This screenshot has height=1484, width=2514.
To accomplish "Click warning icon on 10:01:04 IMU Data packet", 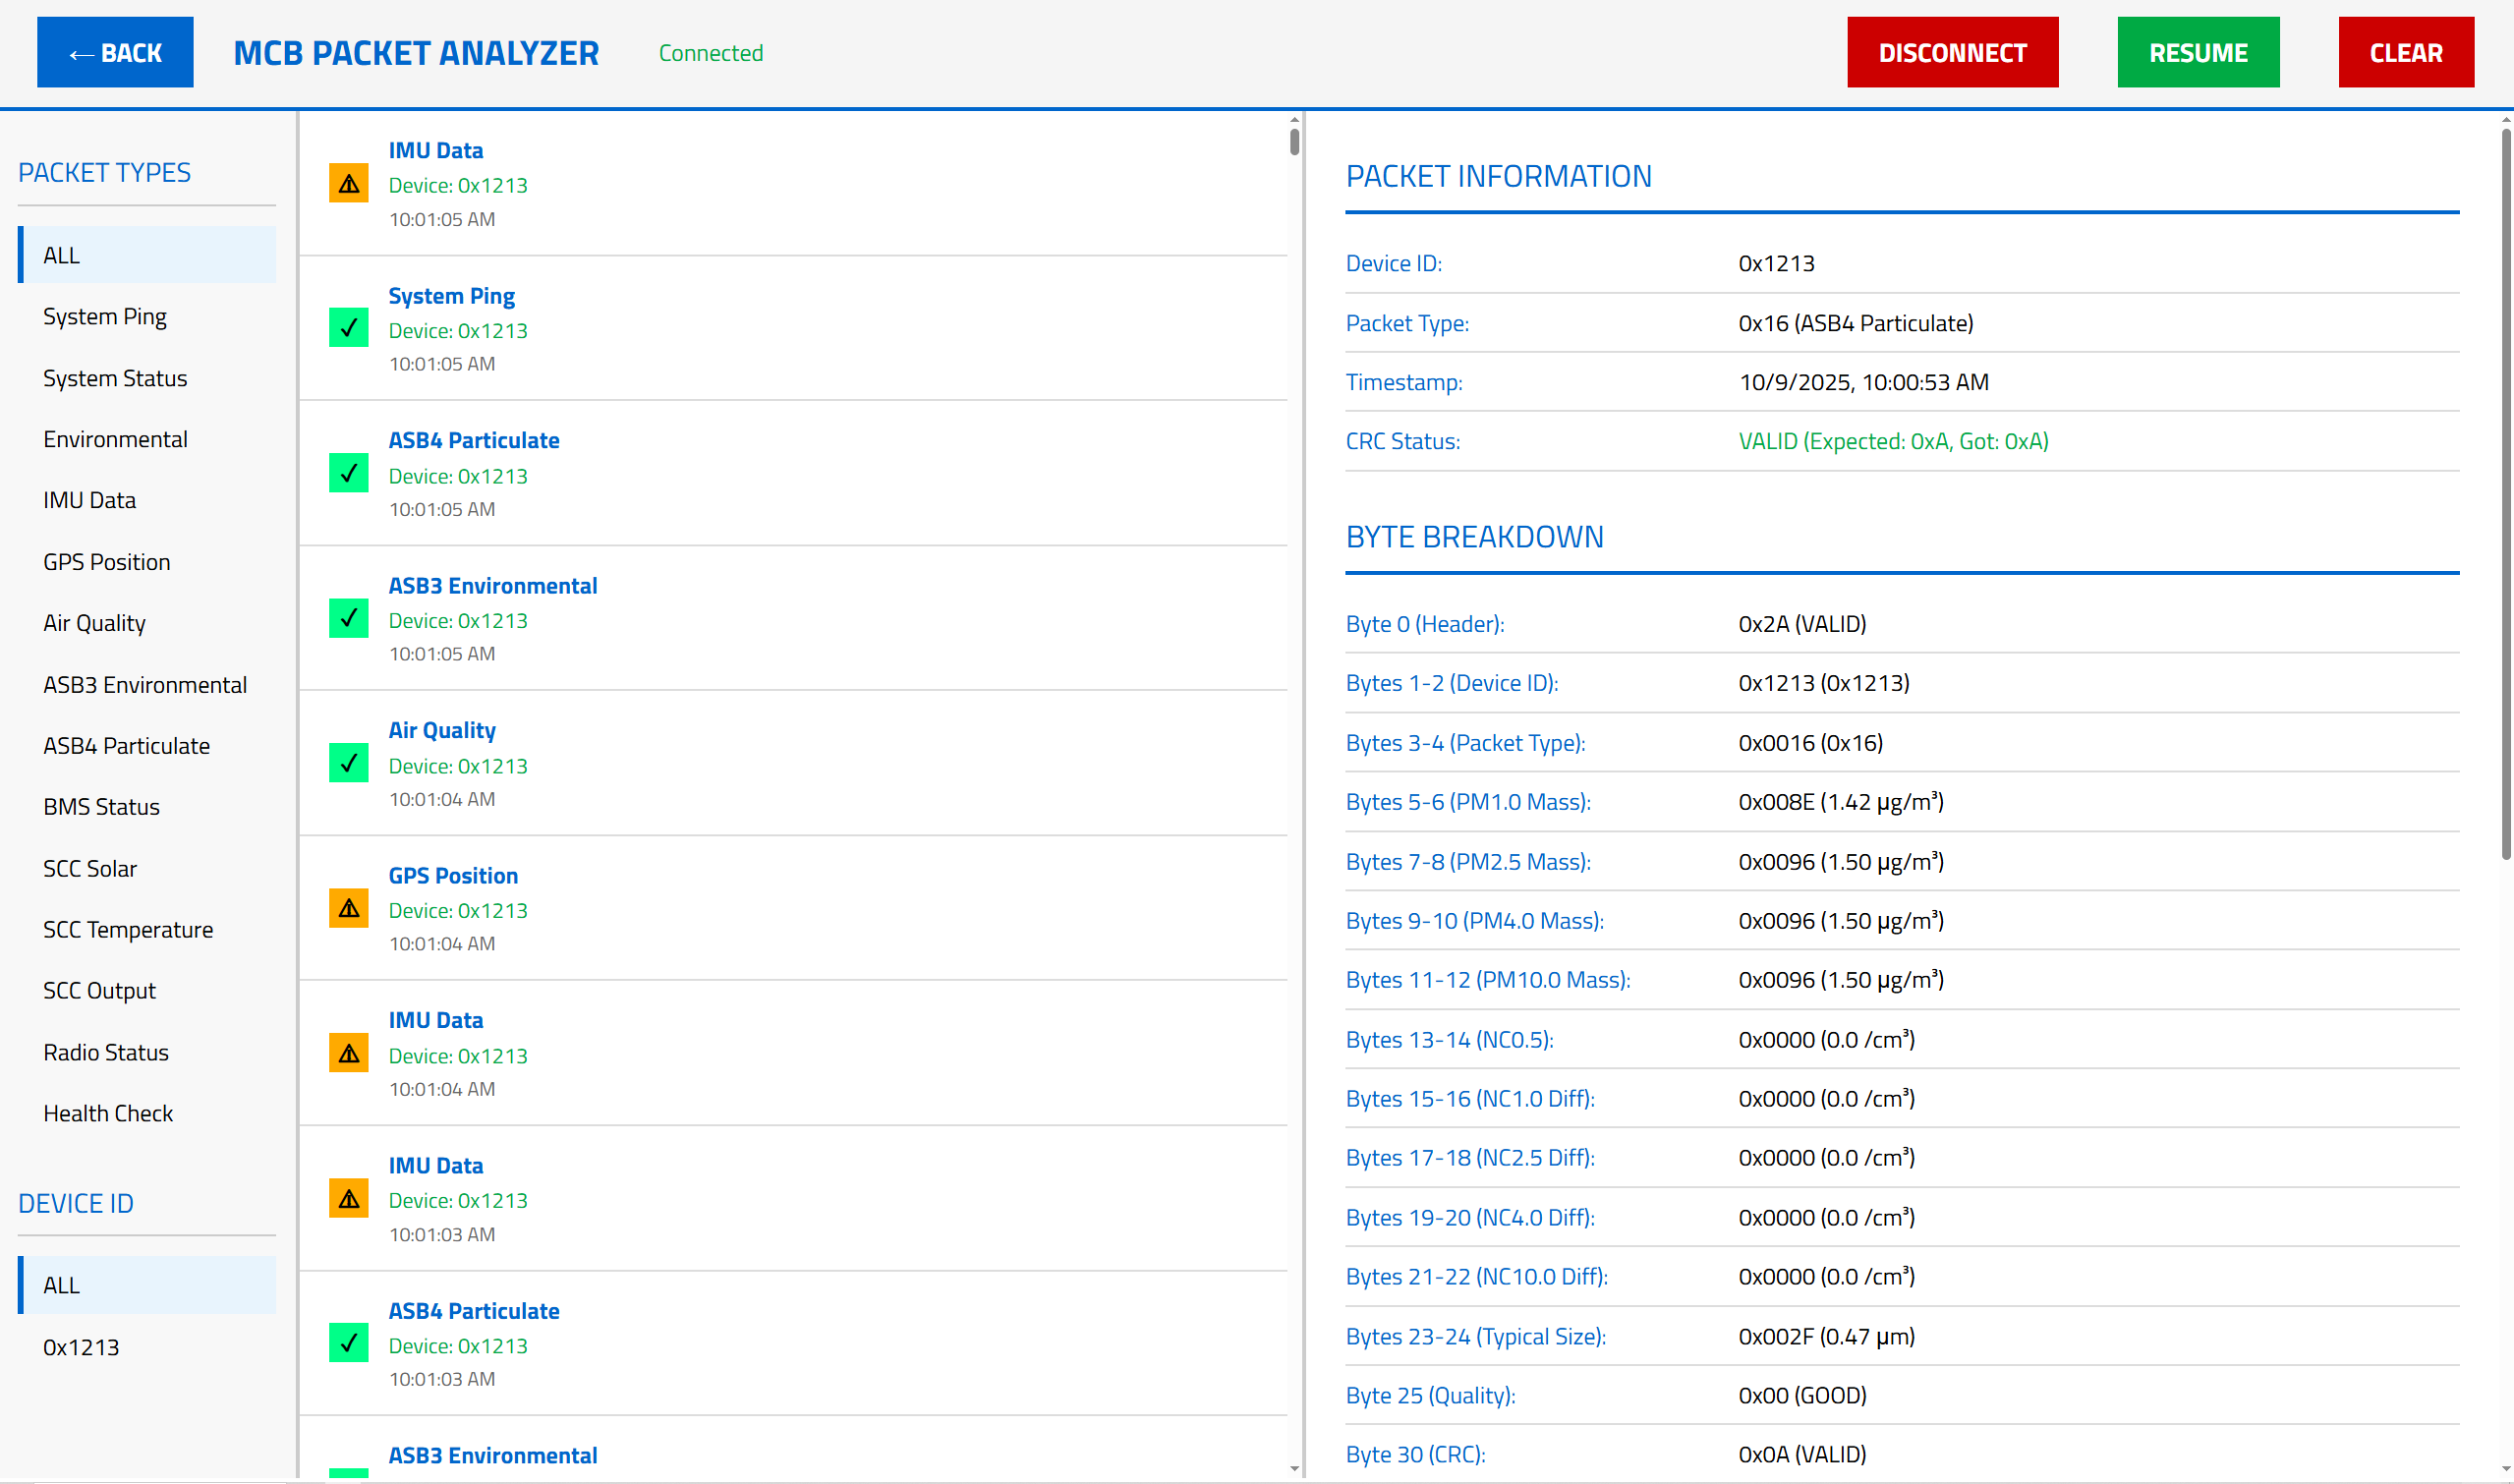I will (348, 1053).
